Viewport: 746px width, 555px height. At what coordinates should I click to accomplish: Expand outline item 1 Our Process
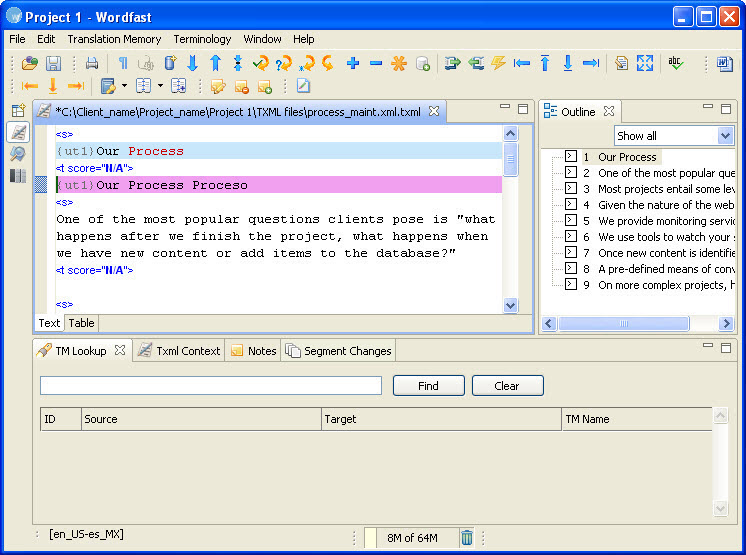pos(571,156)
